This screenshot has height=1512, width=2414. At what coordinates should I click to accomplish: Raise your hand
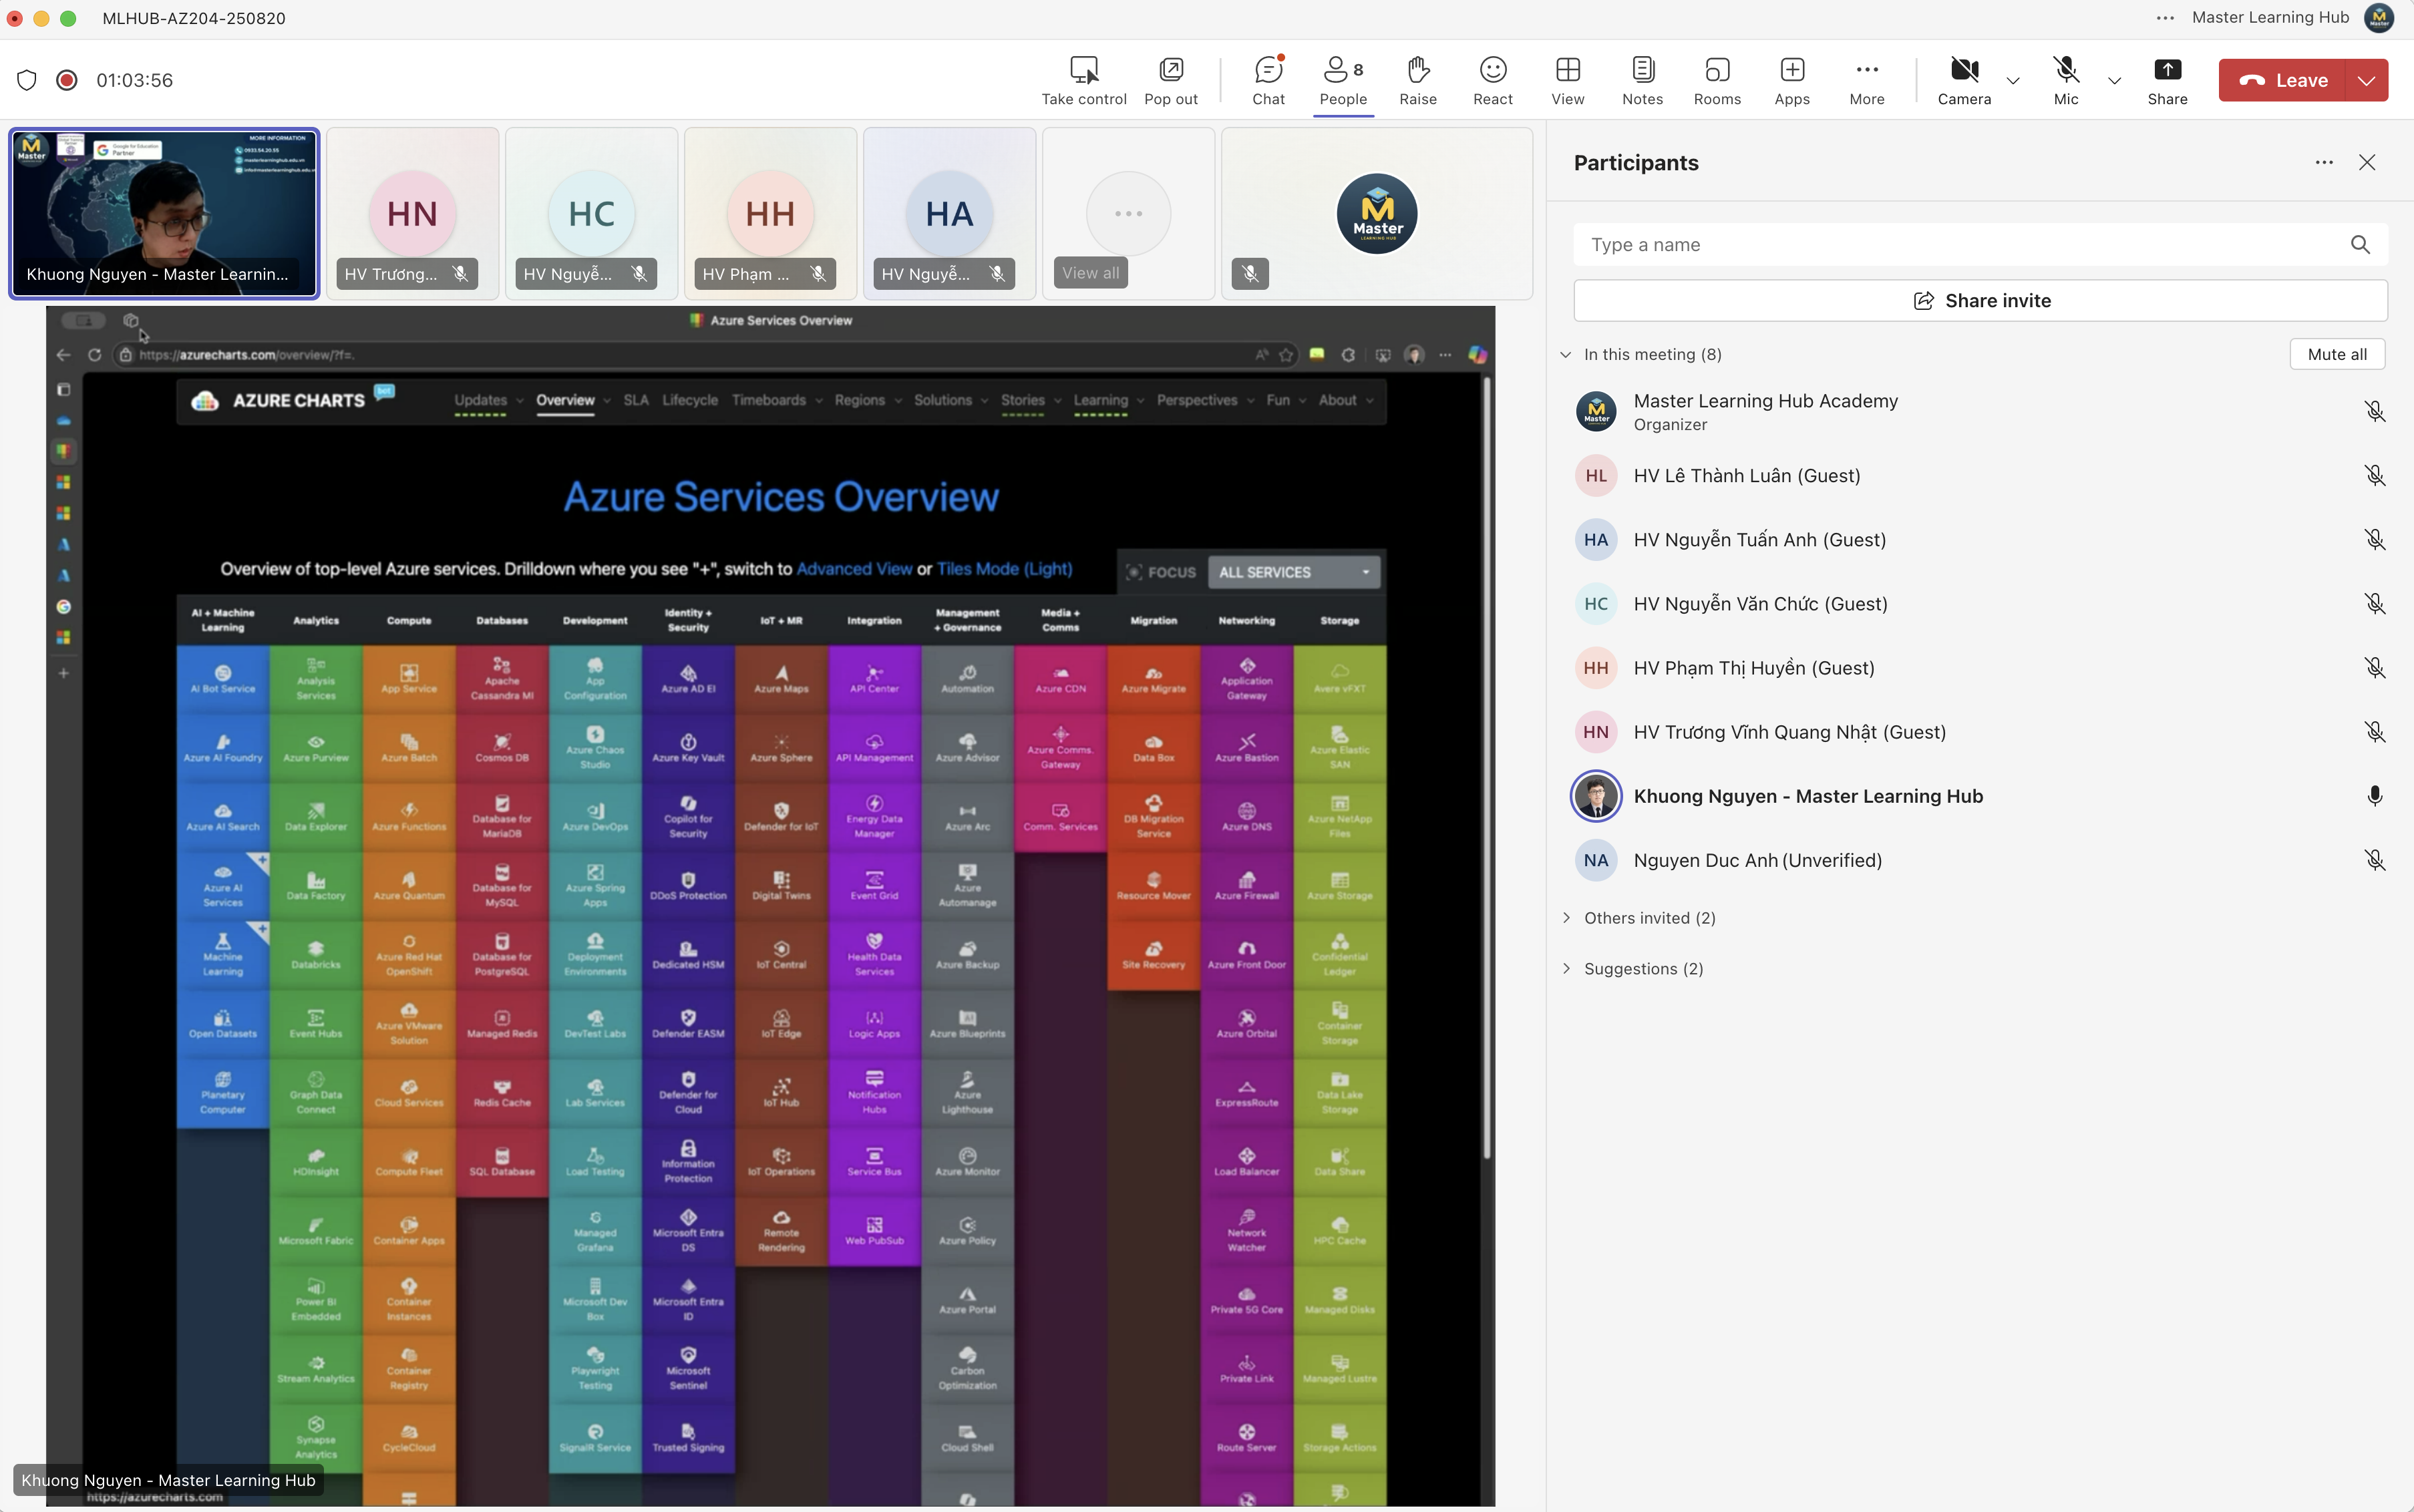pyautogui.click(x=1417, y=80)
